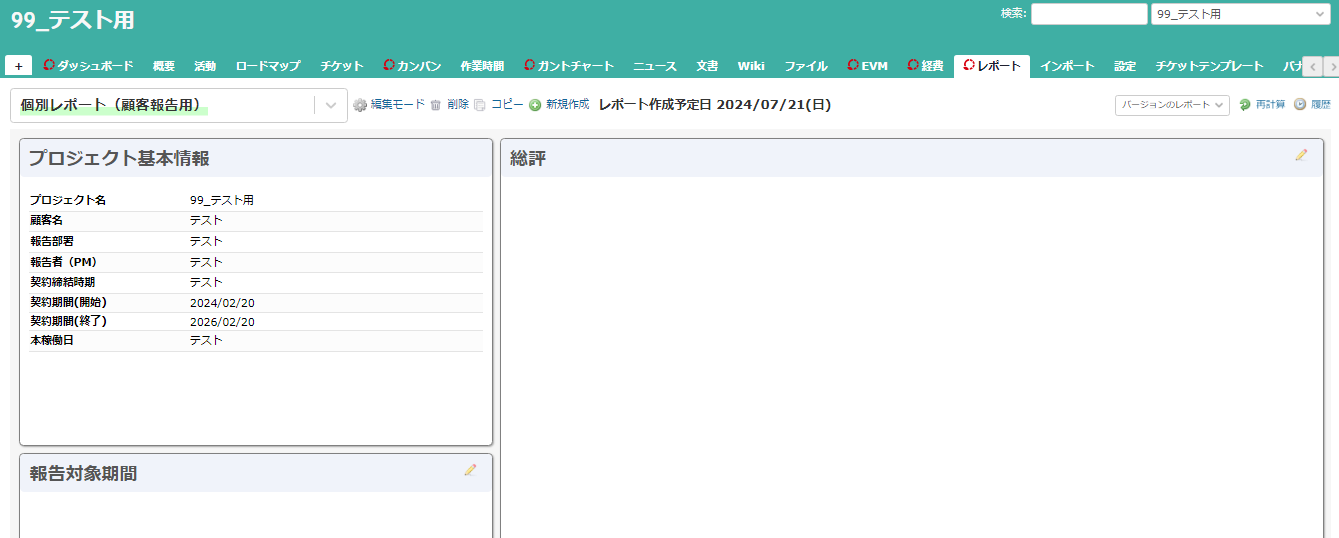Screen dimensions: 1339x538
Task: Select the チケット tab
Action: (x=342, y=66)
